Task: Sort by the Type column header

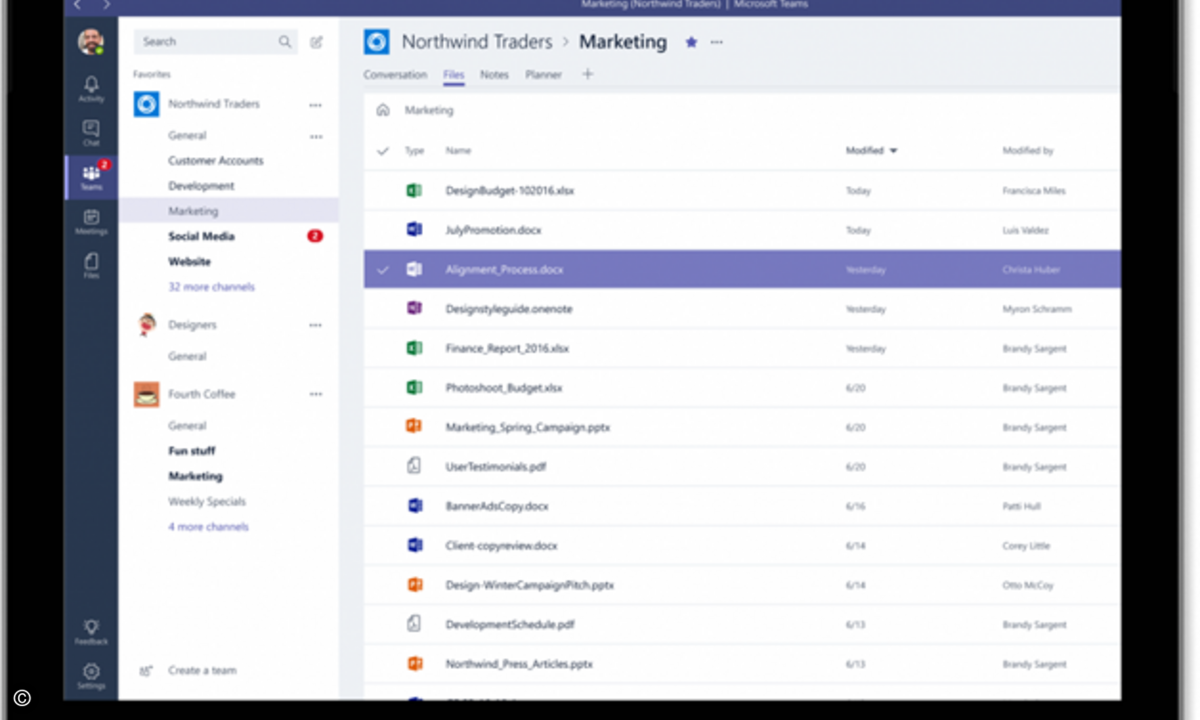Action: 414,151
